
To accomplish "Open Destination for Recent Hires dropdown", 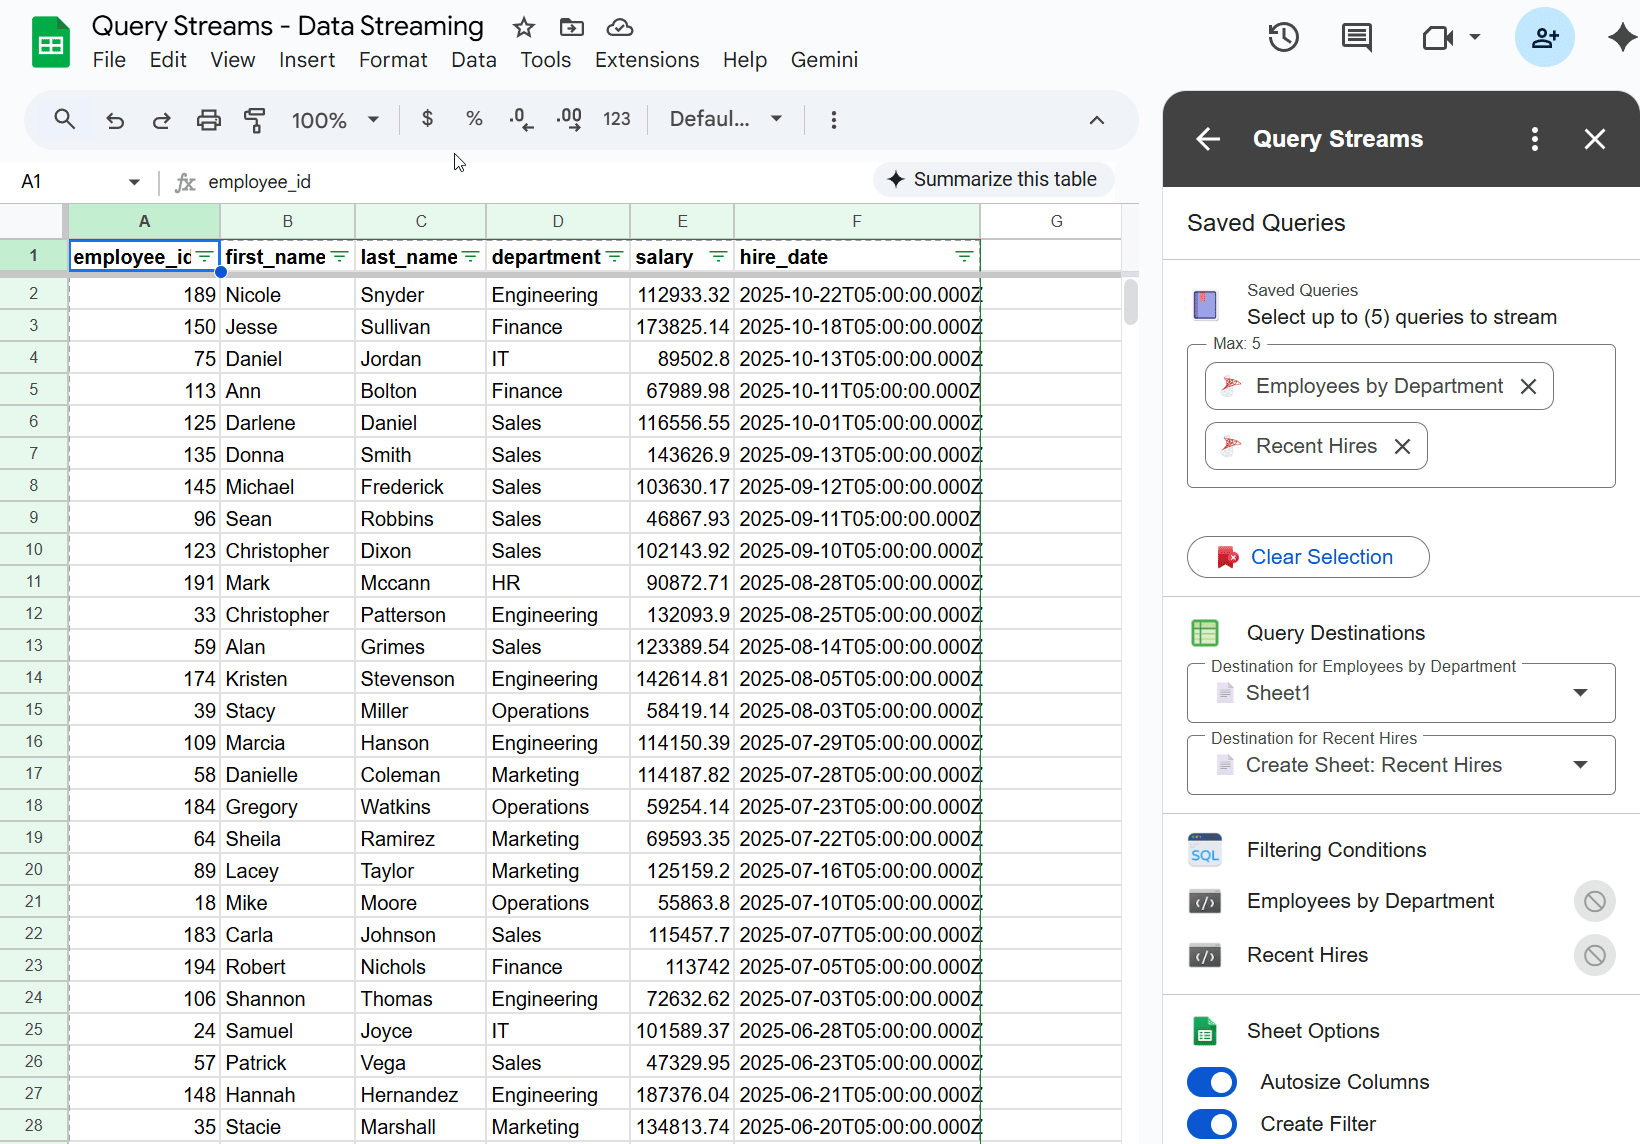I will coord(1400,765).
